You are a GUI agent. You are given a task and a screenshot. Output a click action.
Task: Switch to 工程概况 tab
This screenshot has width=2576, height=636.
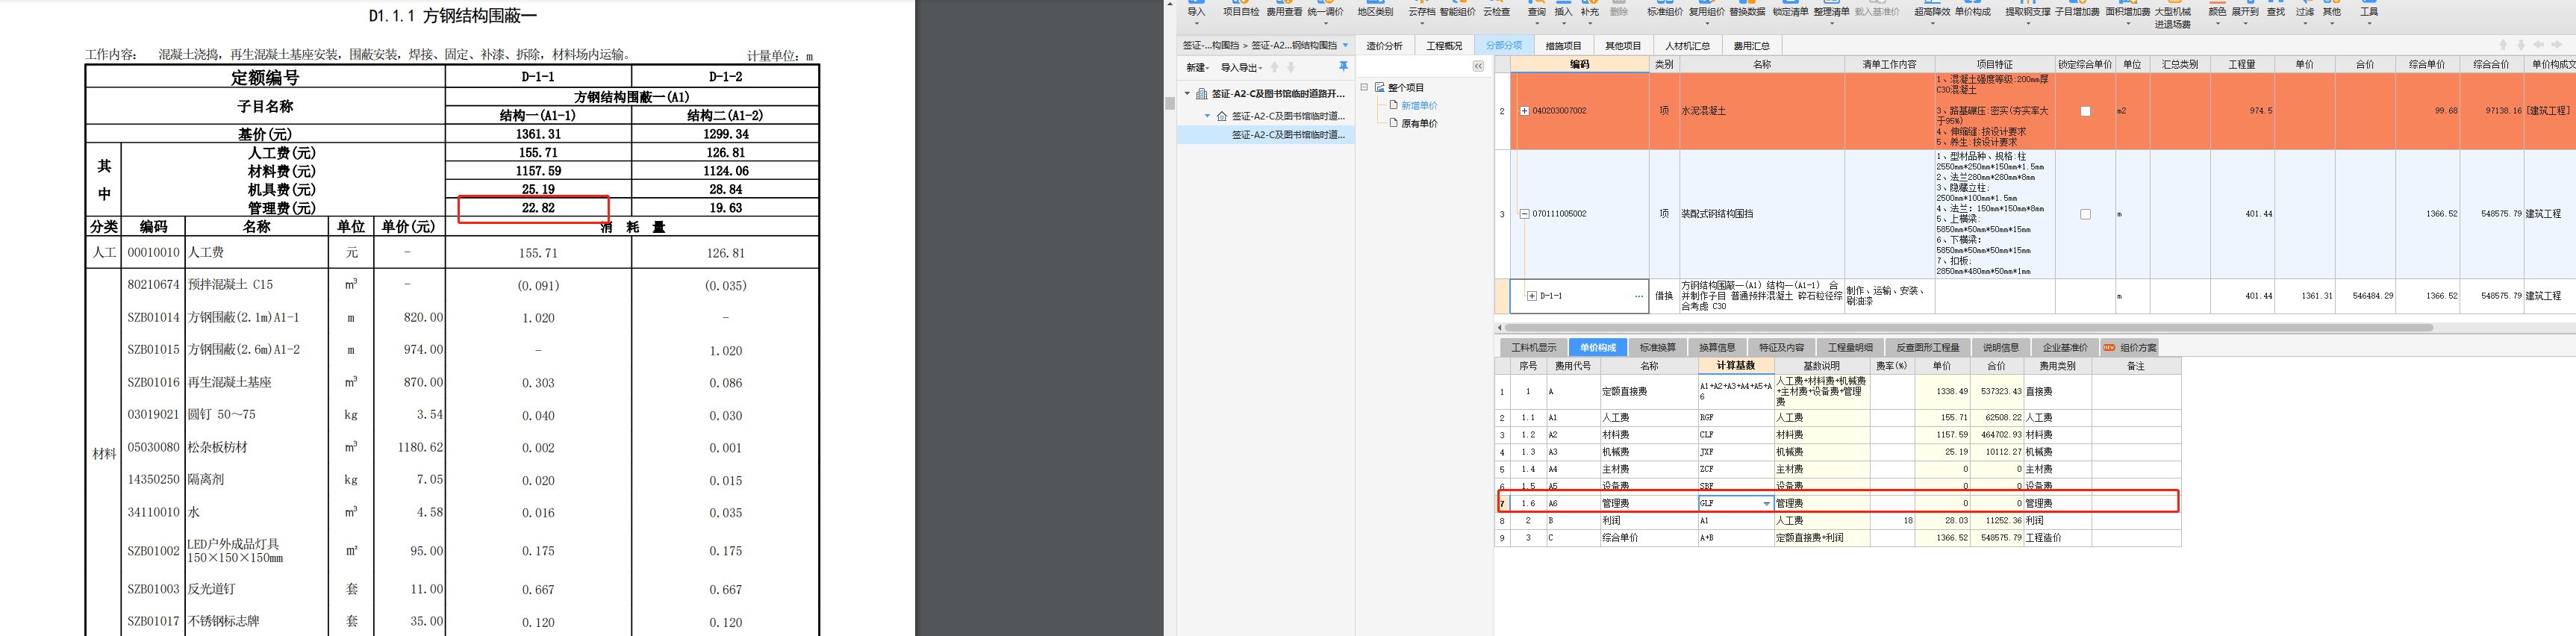(1444, 46)
